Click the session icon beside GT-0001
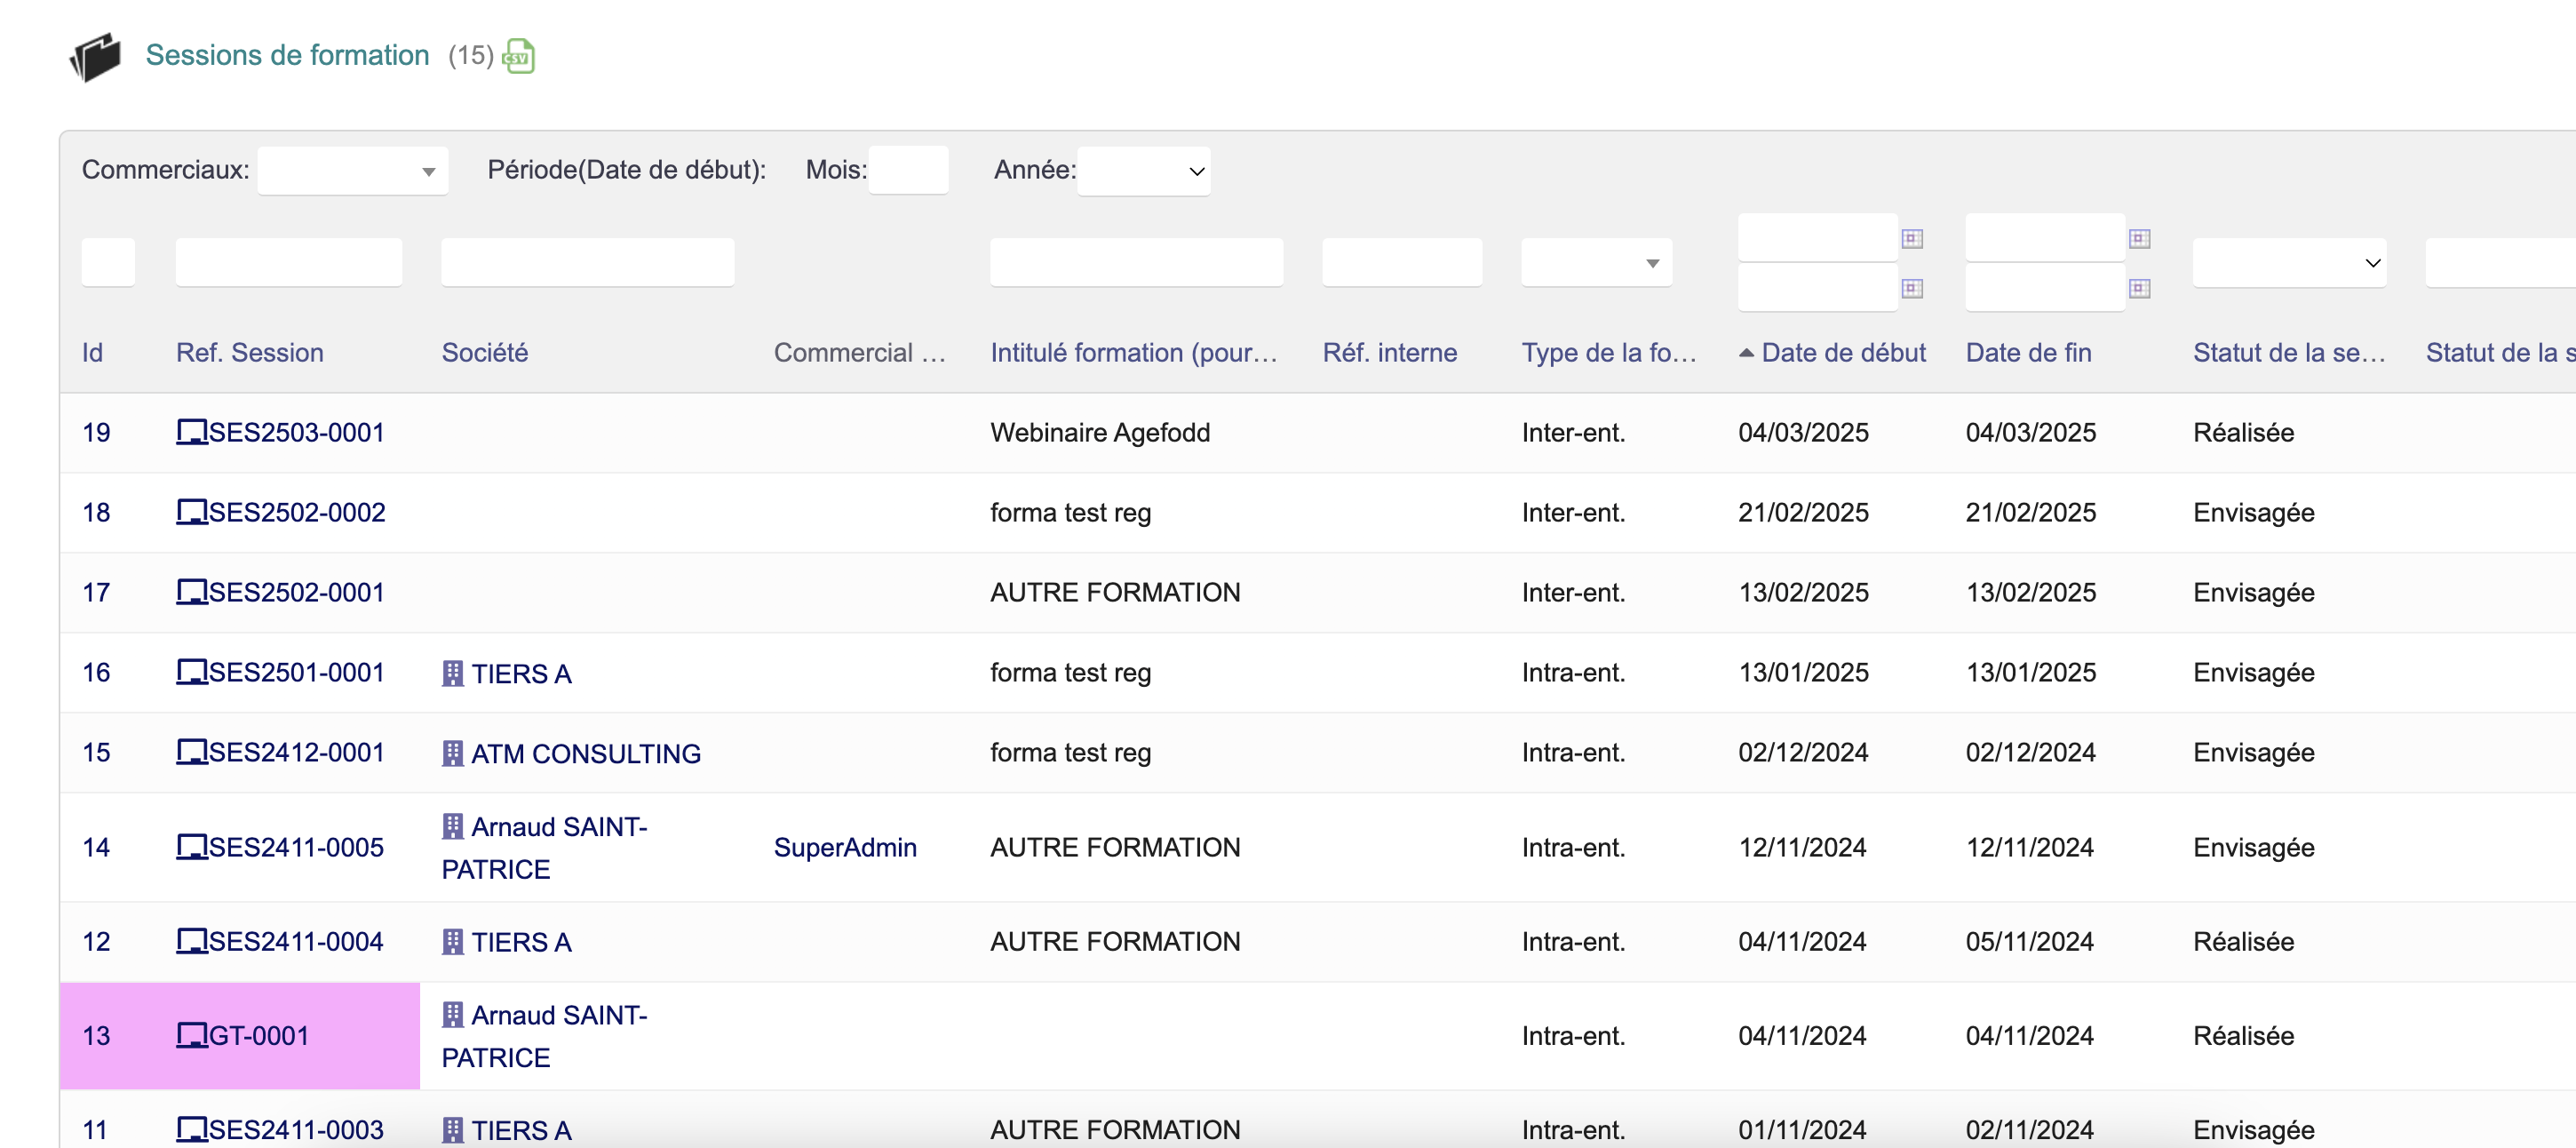 point(190,1034)
